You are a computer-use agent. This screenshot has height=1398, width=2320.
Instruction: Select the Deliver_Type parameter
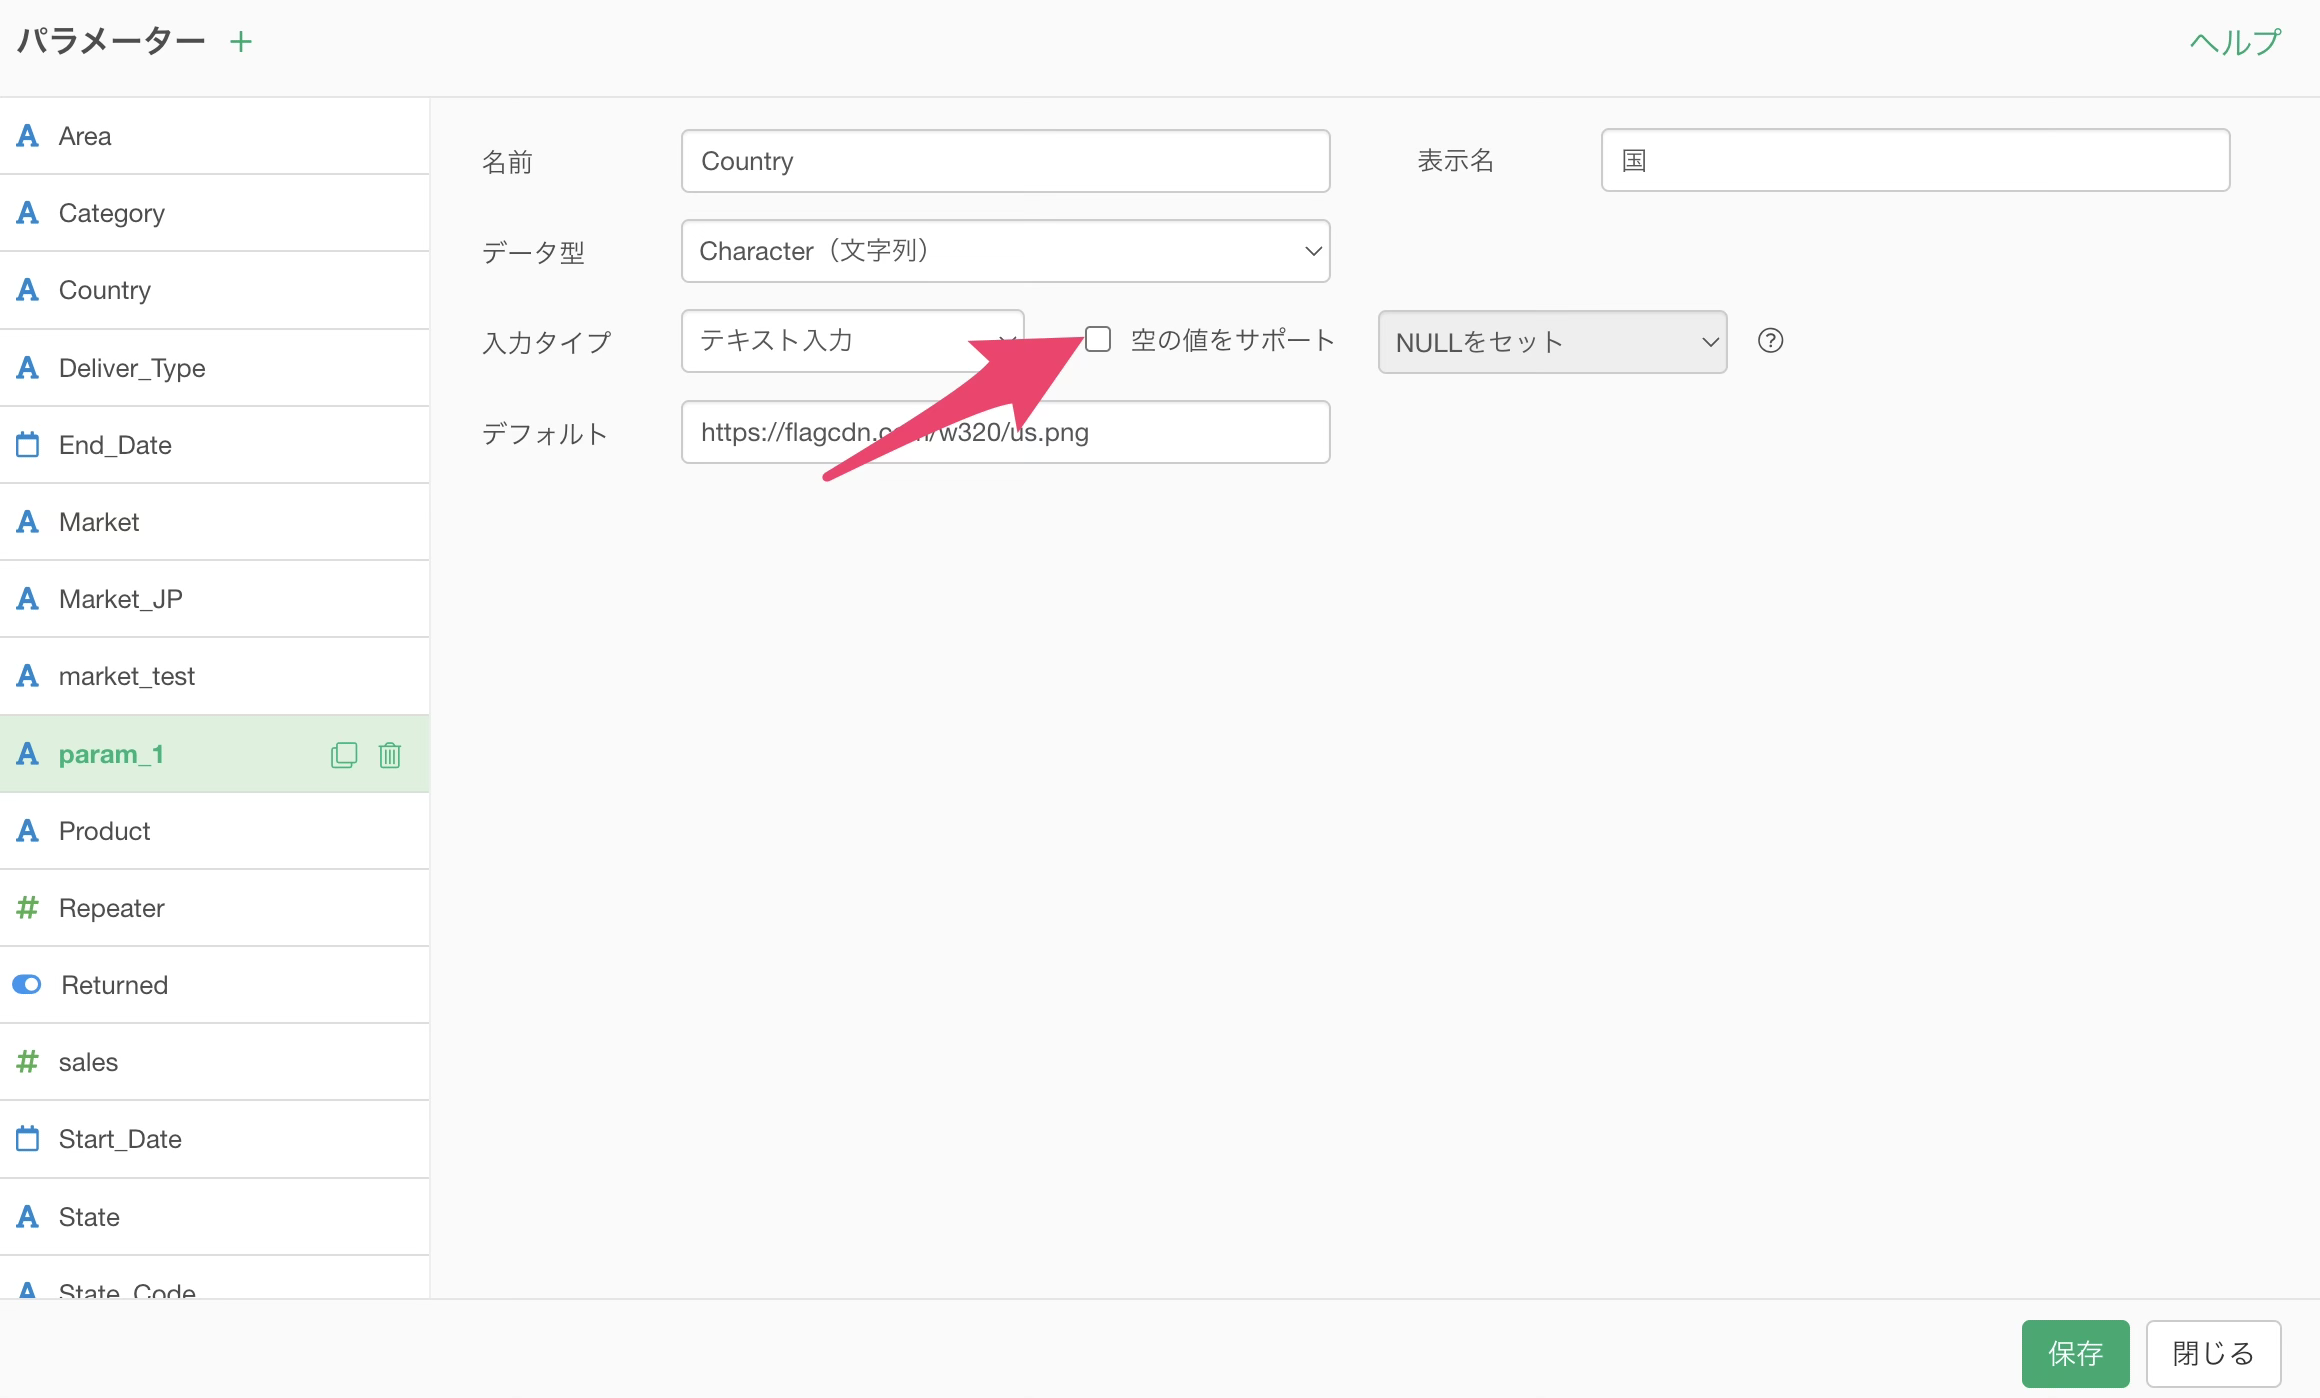coord(215,368)
